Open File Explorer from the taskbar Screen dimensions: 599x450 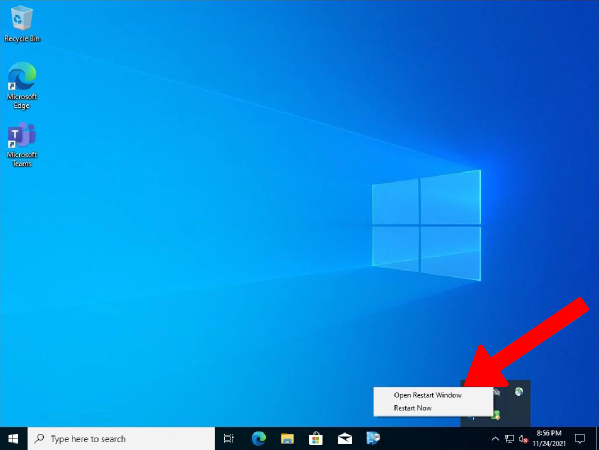[x=287, y=439]
